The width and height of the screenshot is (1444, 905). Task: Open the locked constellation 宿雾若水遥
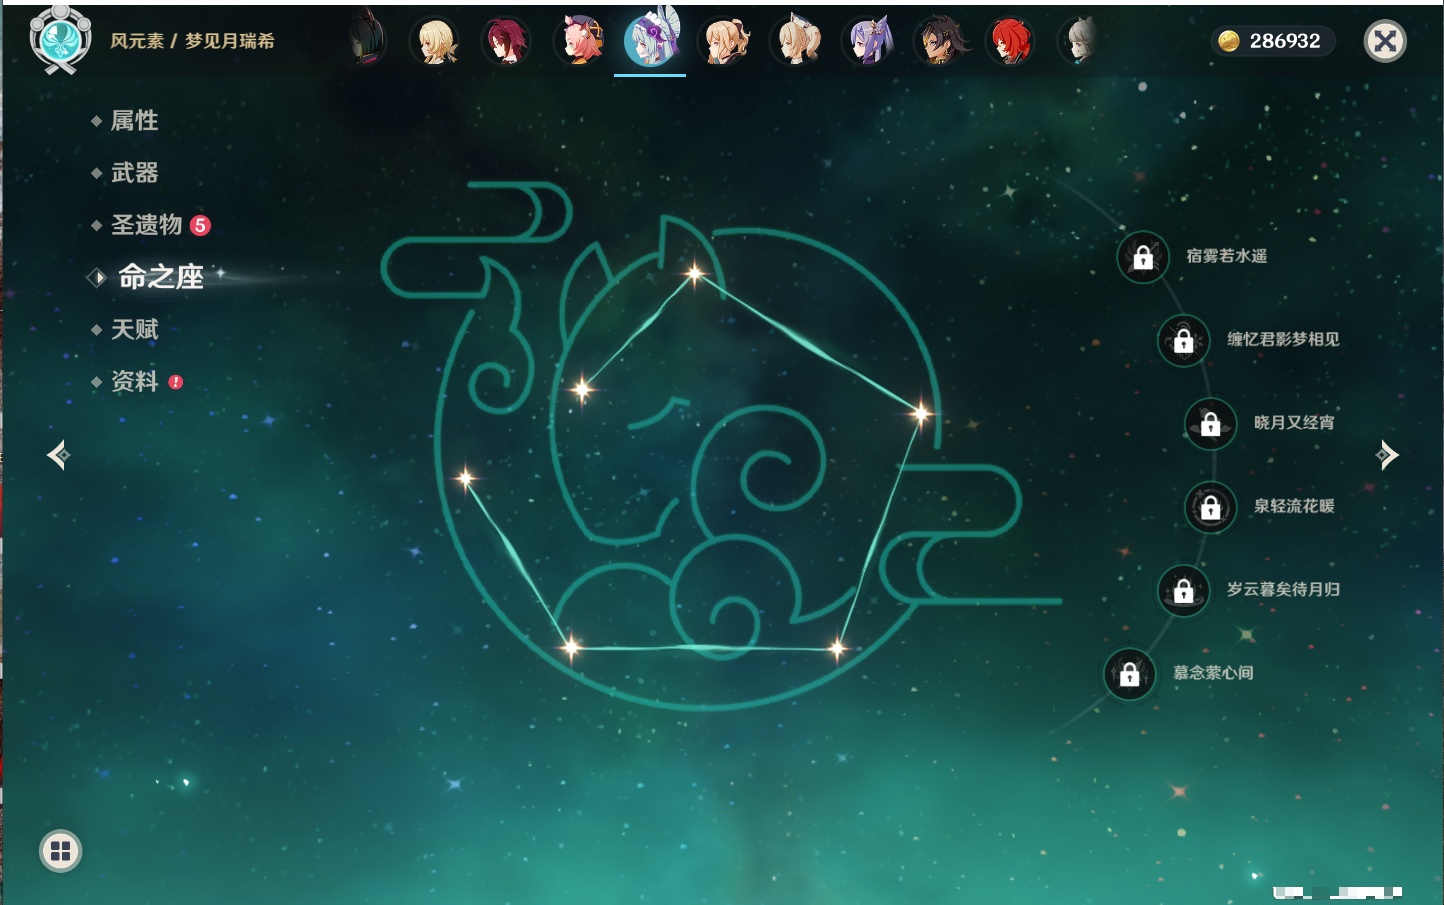pos(1143,257)
